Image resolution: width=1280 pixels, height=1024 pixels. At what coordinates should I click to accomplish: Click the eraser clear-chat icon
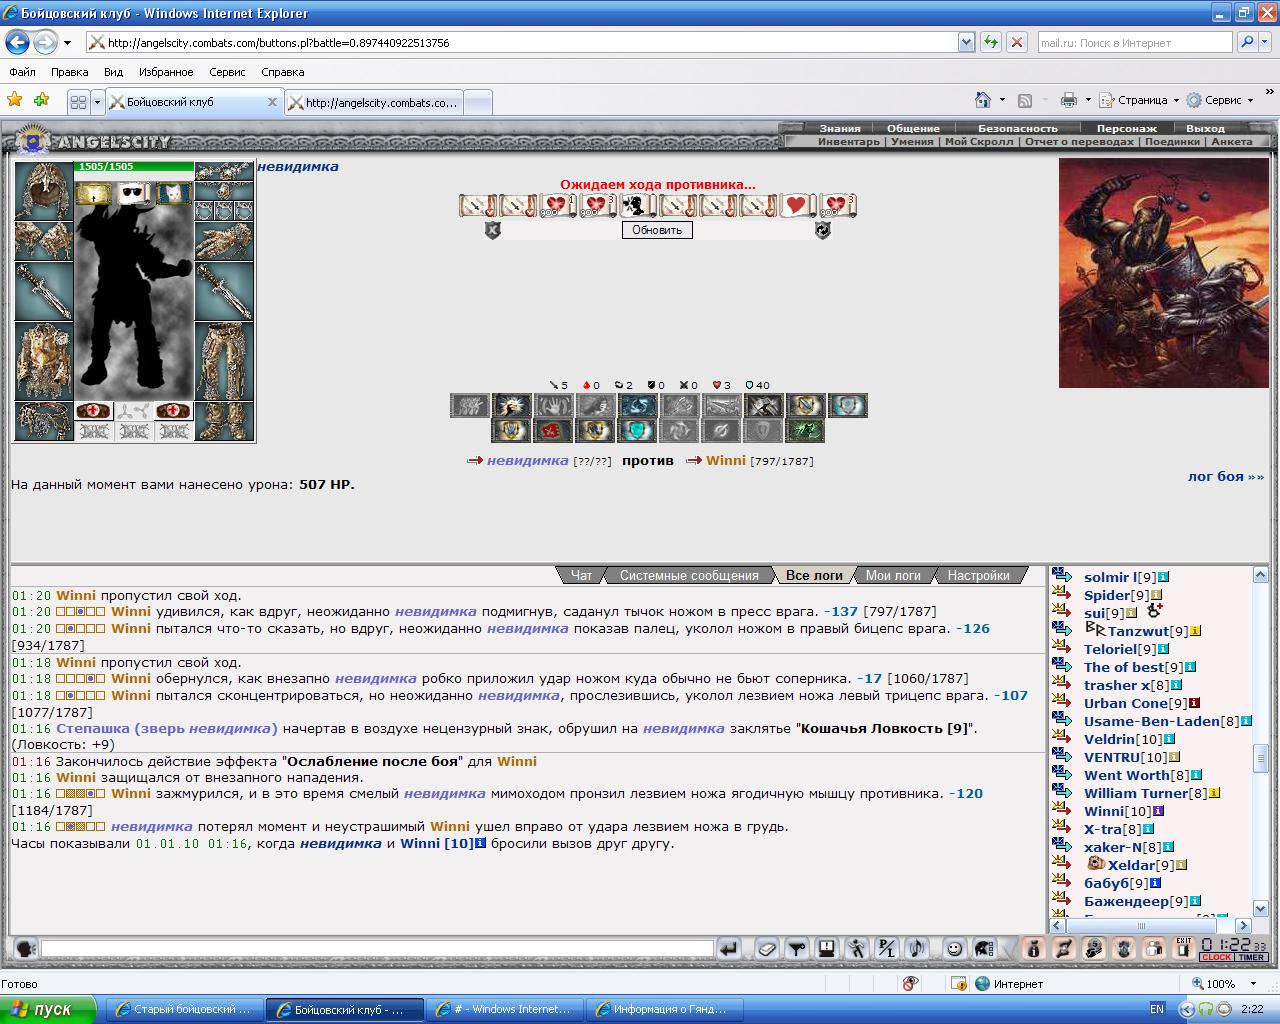[765, 948]
